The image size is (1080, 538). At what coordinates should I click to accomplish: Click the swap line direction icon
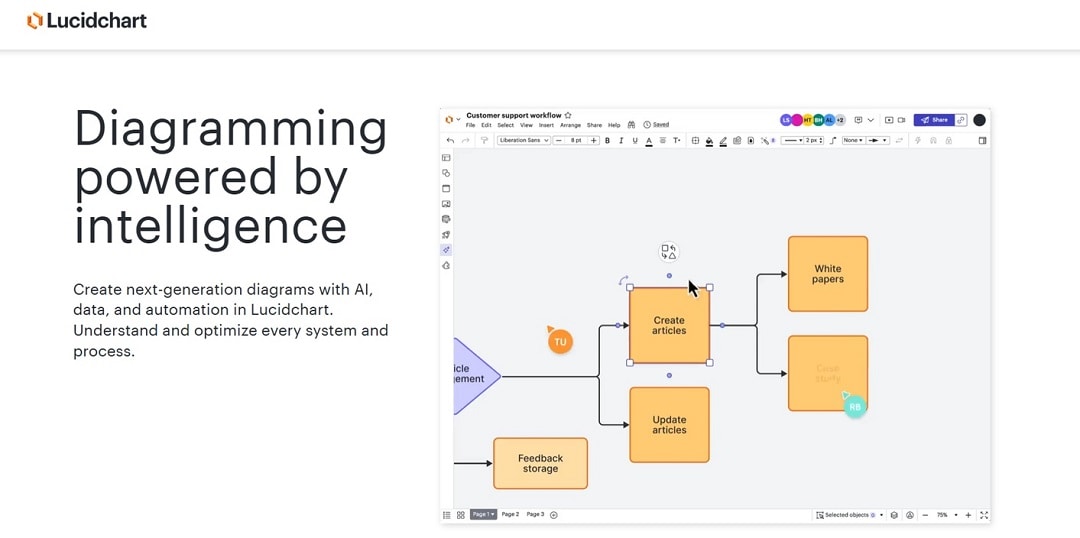click(899, 141)
